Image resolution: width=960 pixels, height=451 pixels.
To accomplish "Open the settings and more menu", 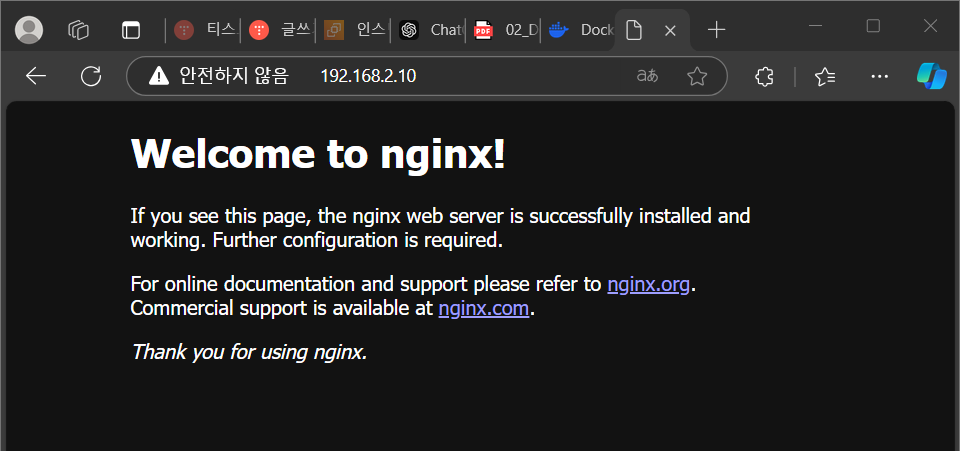I will point(879,76).
